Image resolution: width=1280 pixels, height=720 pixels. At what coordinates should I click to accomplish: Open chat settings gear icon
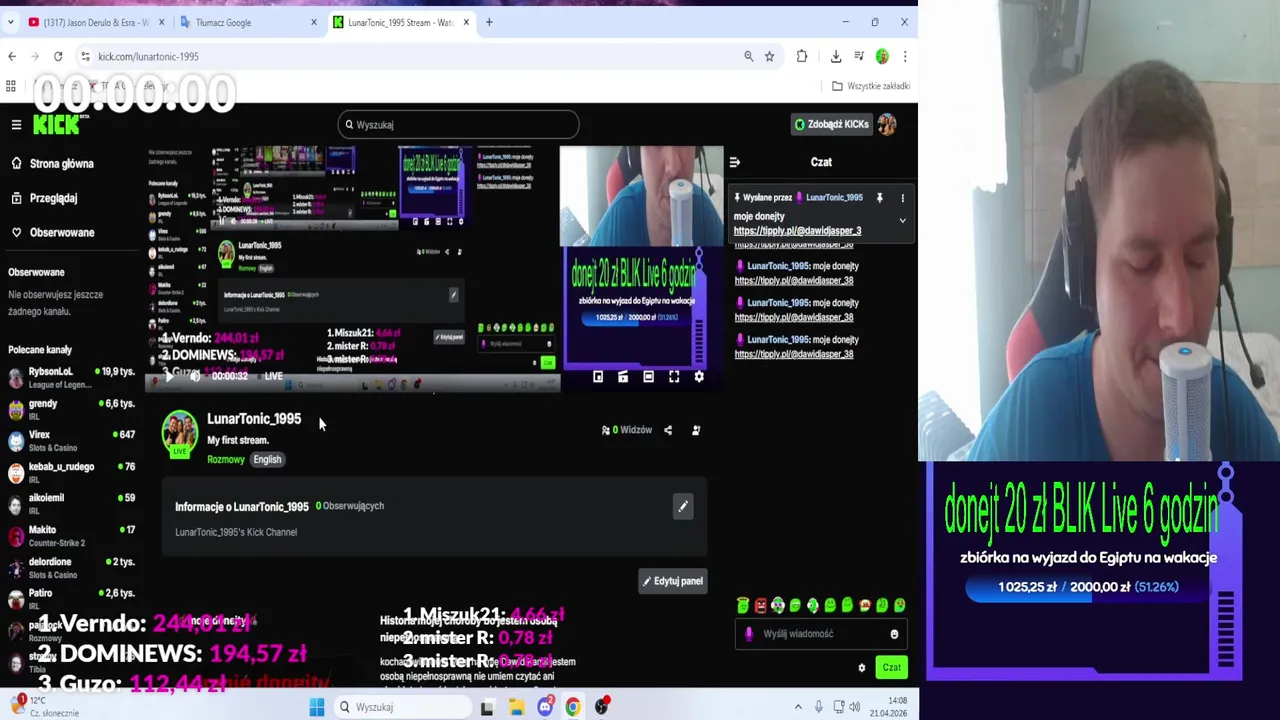pyautogui.click(x=861, y=668)
